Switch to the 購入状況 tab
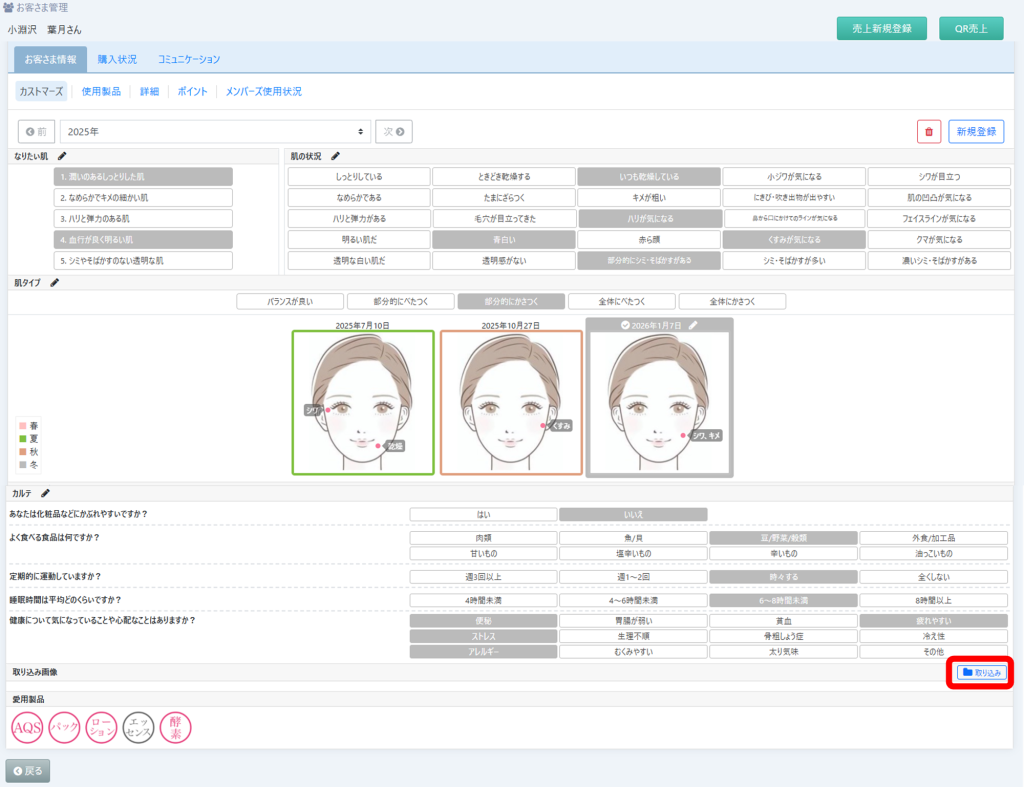The width and height of the screenshot is (1024, 787). tap(117, 60)
